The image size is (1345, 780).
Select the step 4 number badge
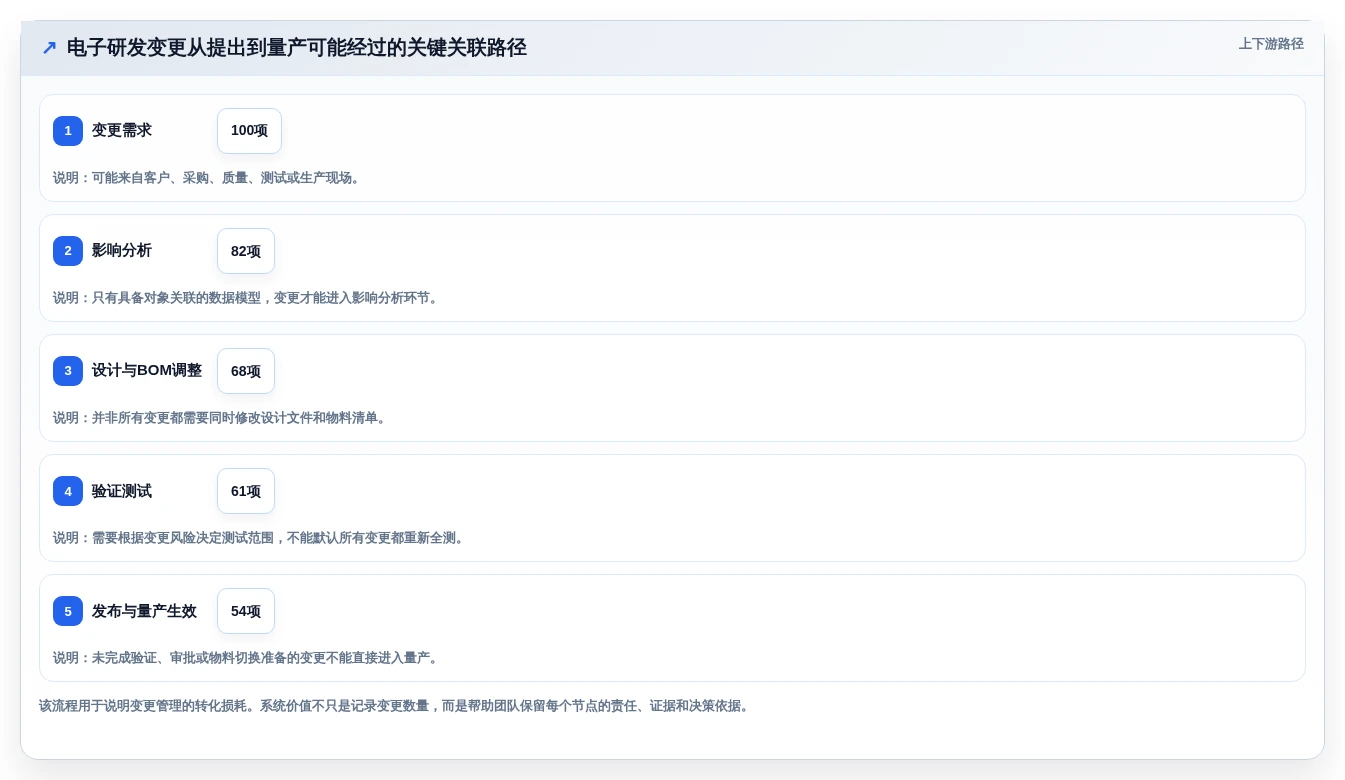(68, 491)
